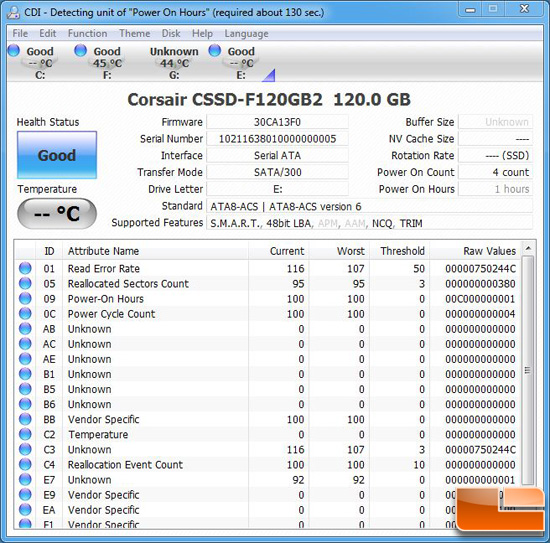Minimize the CDI window
Image resolution: width=550 pixels, height=543 pixels.
coord(470,9)
